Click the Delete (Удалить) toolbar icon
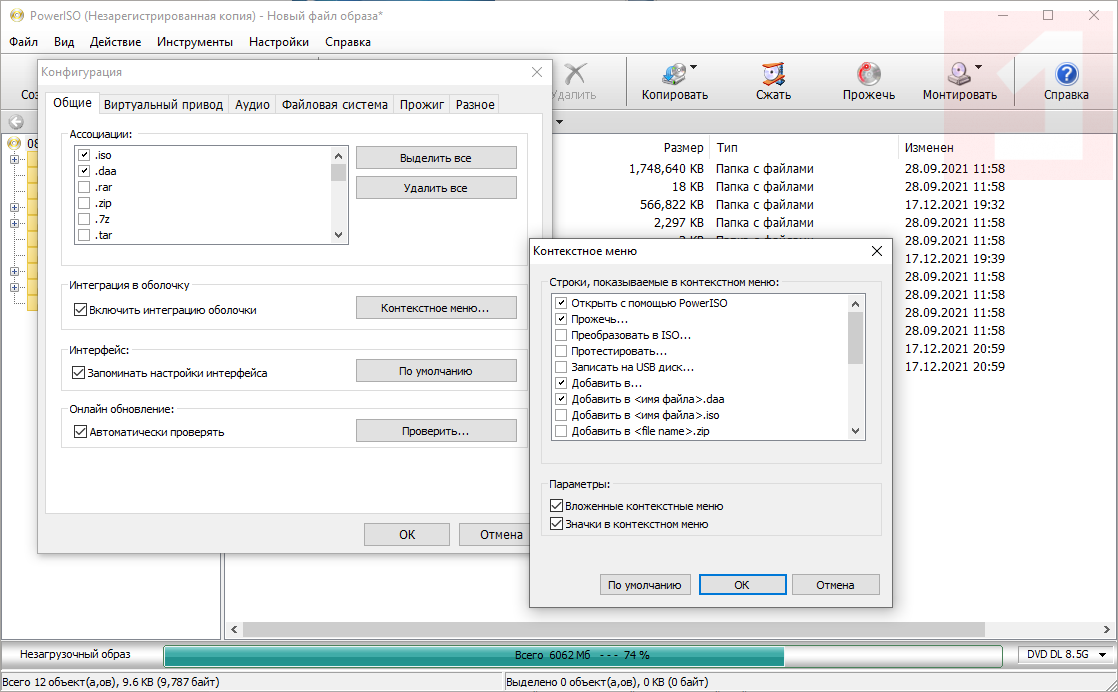Image resolution: width=1118 pixels, height=692 pixels. [x=575, y=73]
